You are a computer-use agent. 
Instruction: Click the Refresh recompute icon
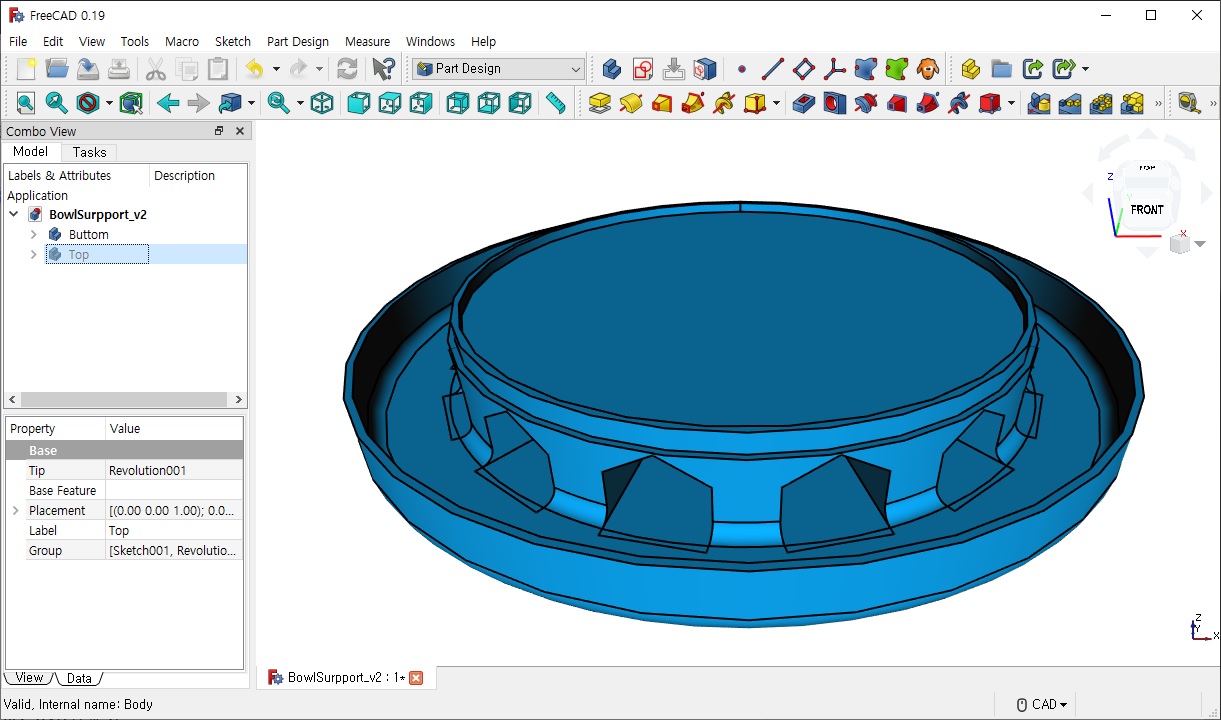[347, 69]
